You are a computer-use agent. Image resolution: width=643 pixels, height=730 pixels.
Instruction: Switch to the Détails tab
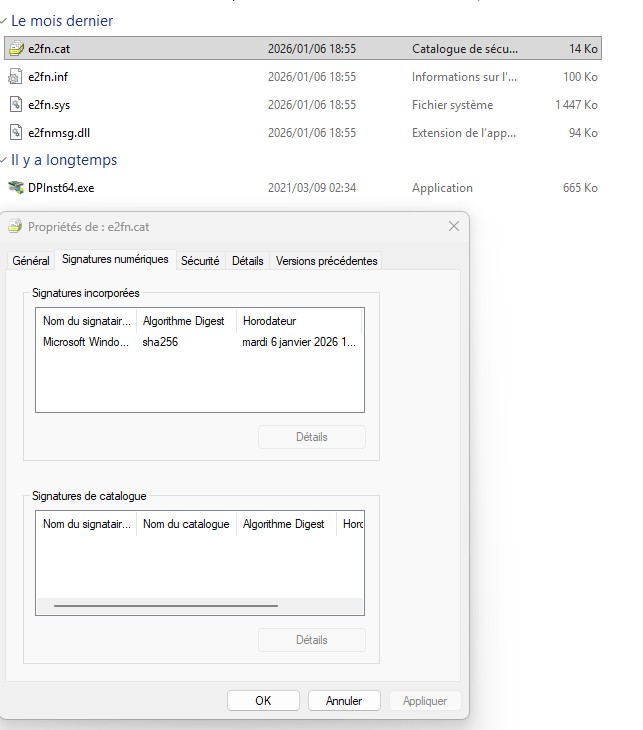[x=247, y=261]
